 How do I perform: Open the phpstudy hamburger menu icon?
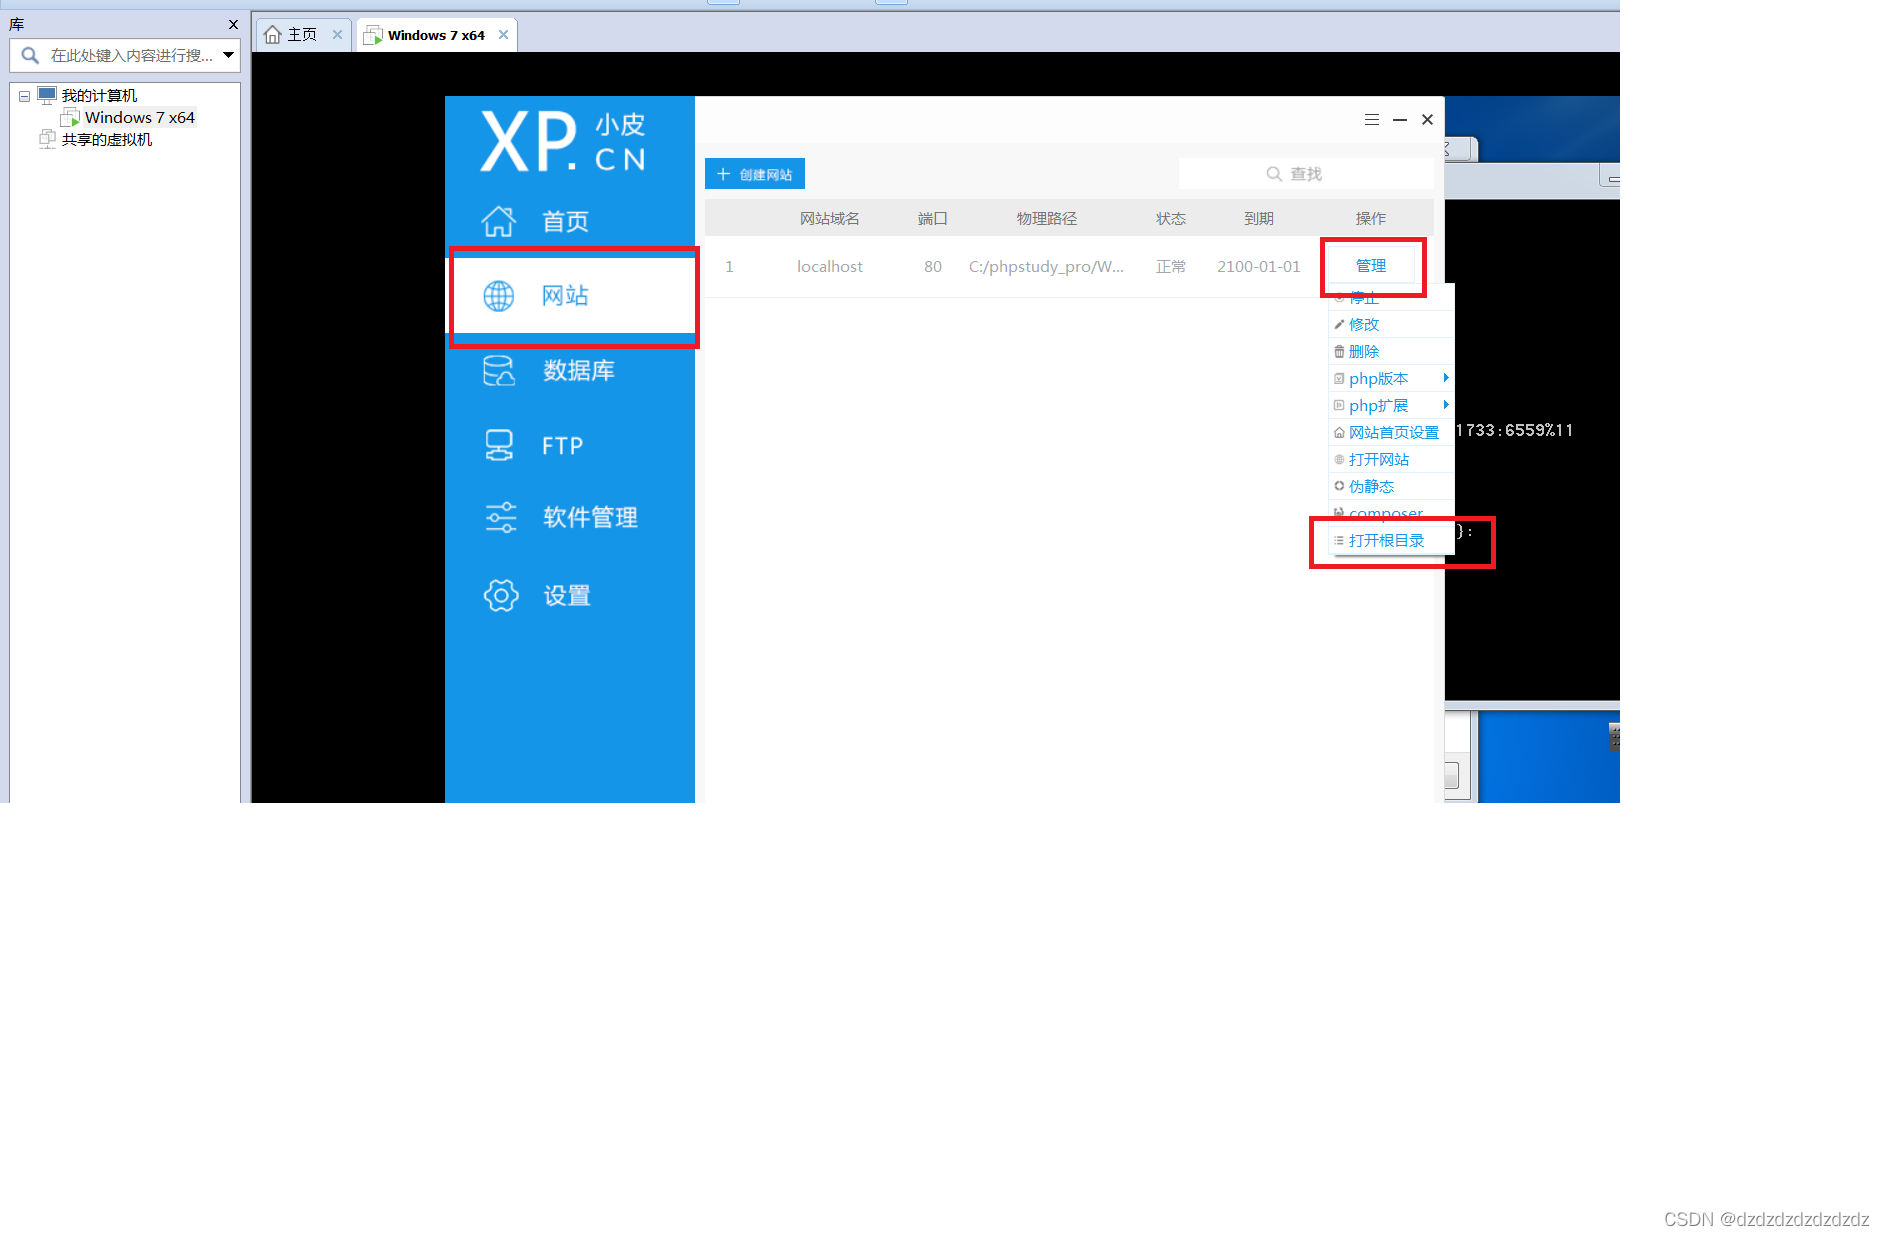pos(1372,120)
